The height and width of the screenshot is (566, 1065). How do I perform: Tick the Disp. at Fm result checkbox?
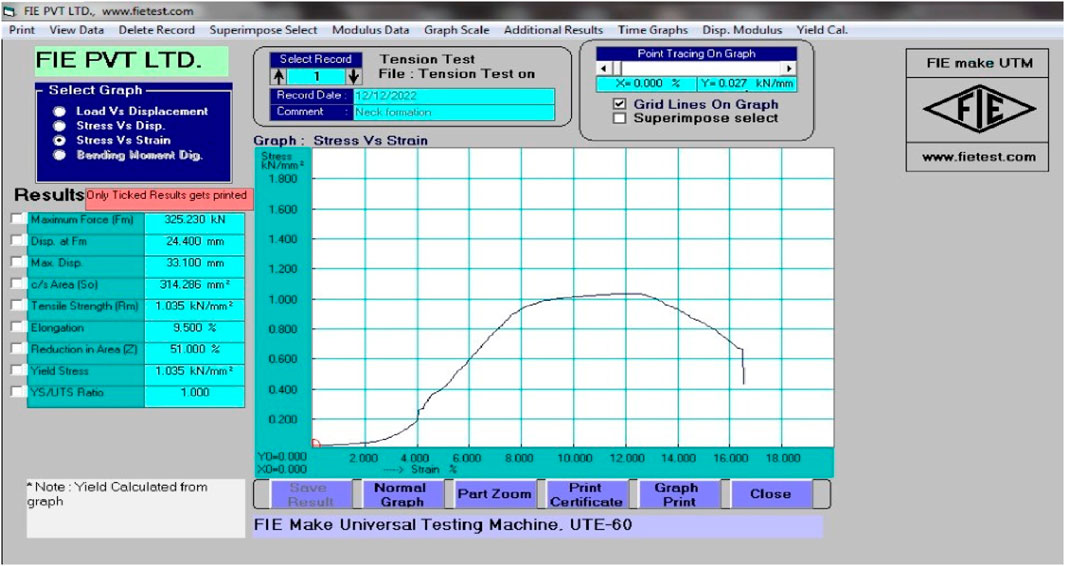coord(18,241)
